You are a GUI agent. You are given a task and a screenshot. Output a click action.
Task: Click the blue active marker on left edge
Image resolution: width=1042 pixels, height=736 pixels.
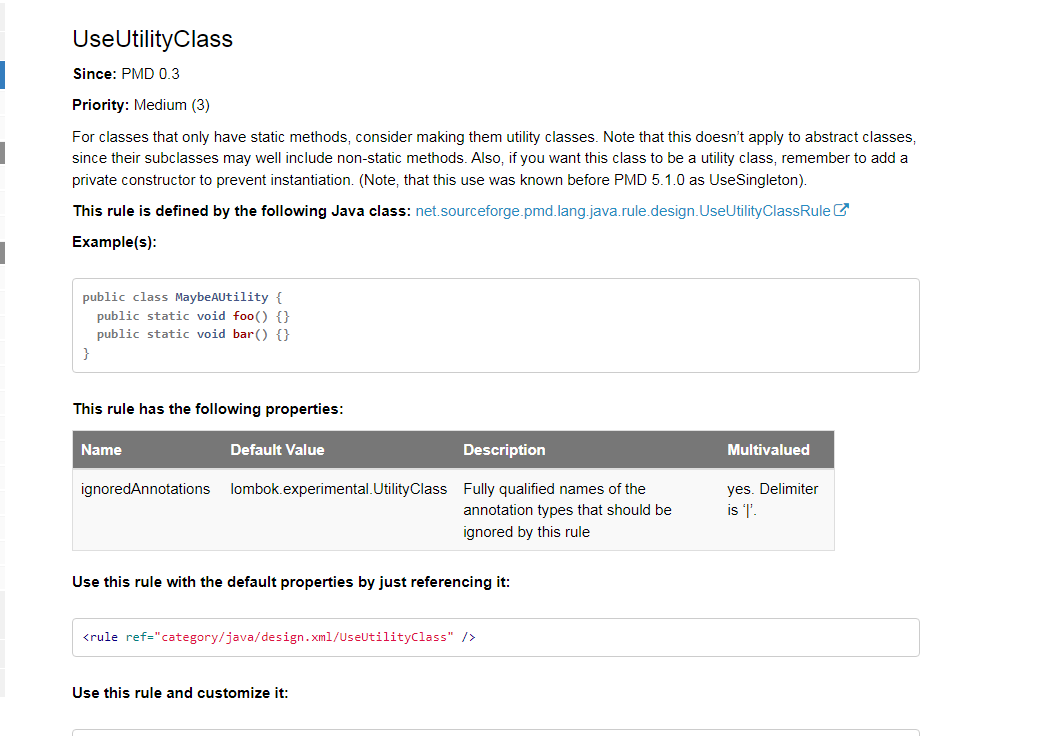pos(2,75)
